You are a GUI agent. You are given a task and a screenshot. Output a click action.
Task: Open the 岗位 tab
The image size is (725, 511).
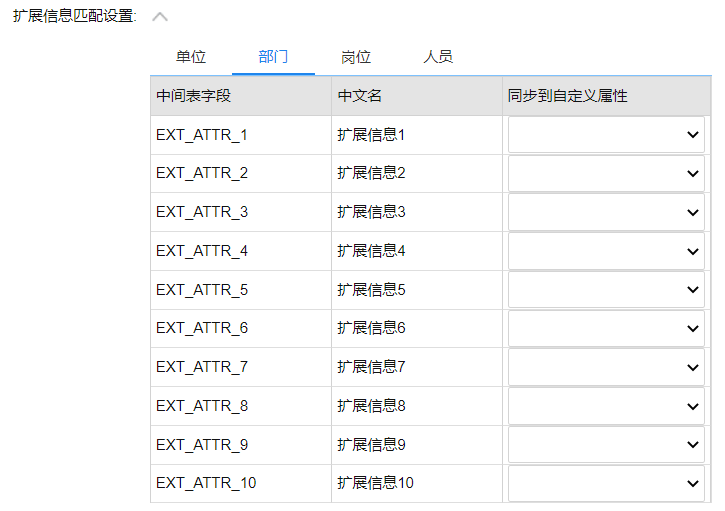356,57
